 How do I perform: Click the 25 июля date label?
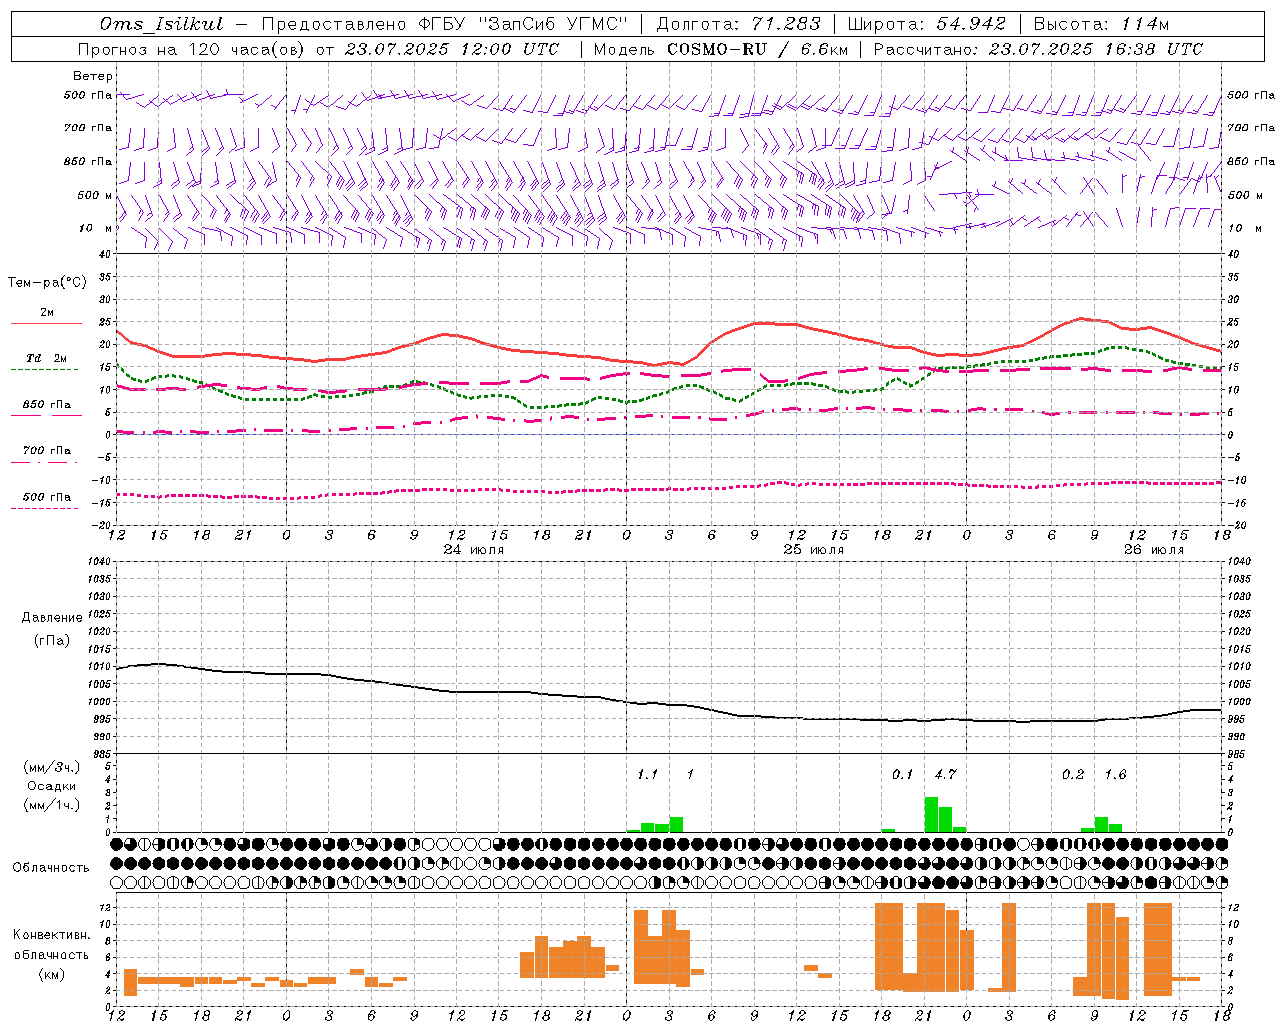814,550
